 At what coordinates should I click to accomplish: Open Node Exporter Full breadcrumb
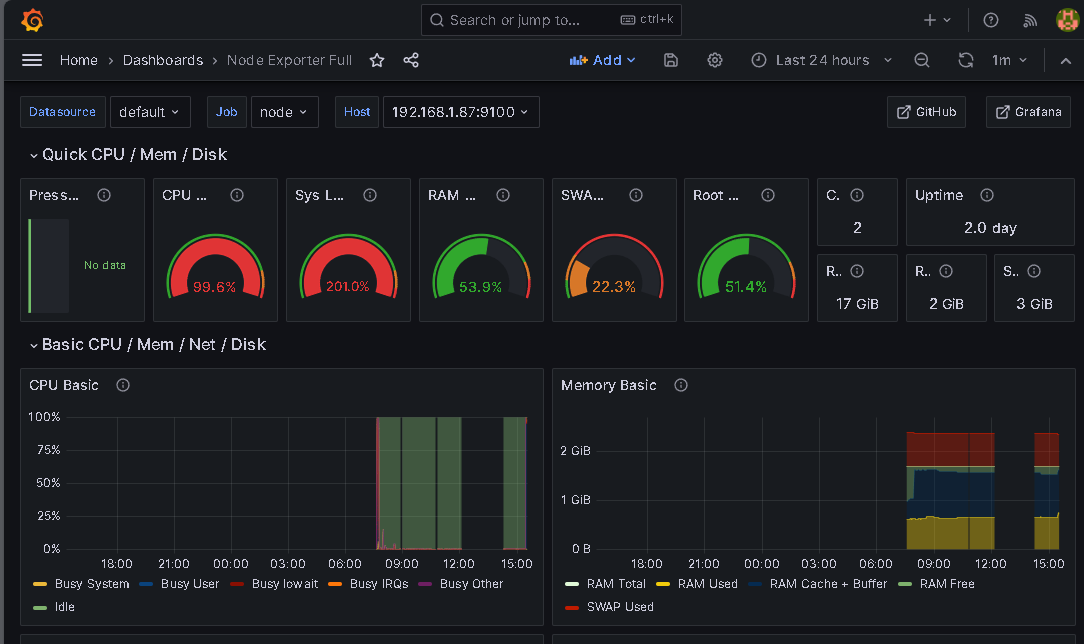coord(290,60)
